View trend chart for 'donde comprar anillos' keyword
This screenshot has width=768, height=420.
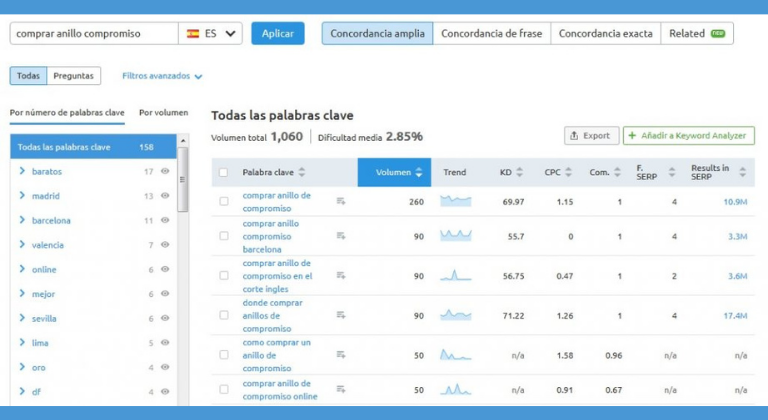[x=456, y=315]
